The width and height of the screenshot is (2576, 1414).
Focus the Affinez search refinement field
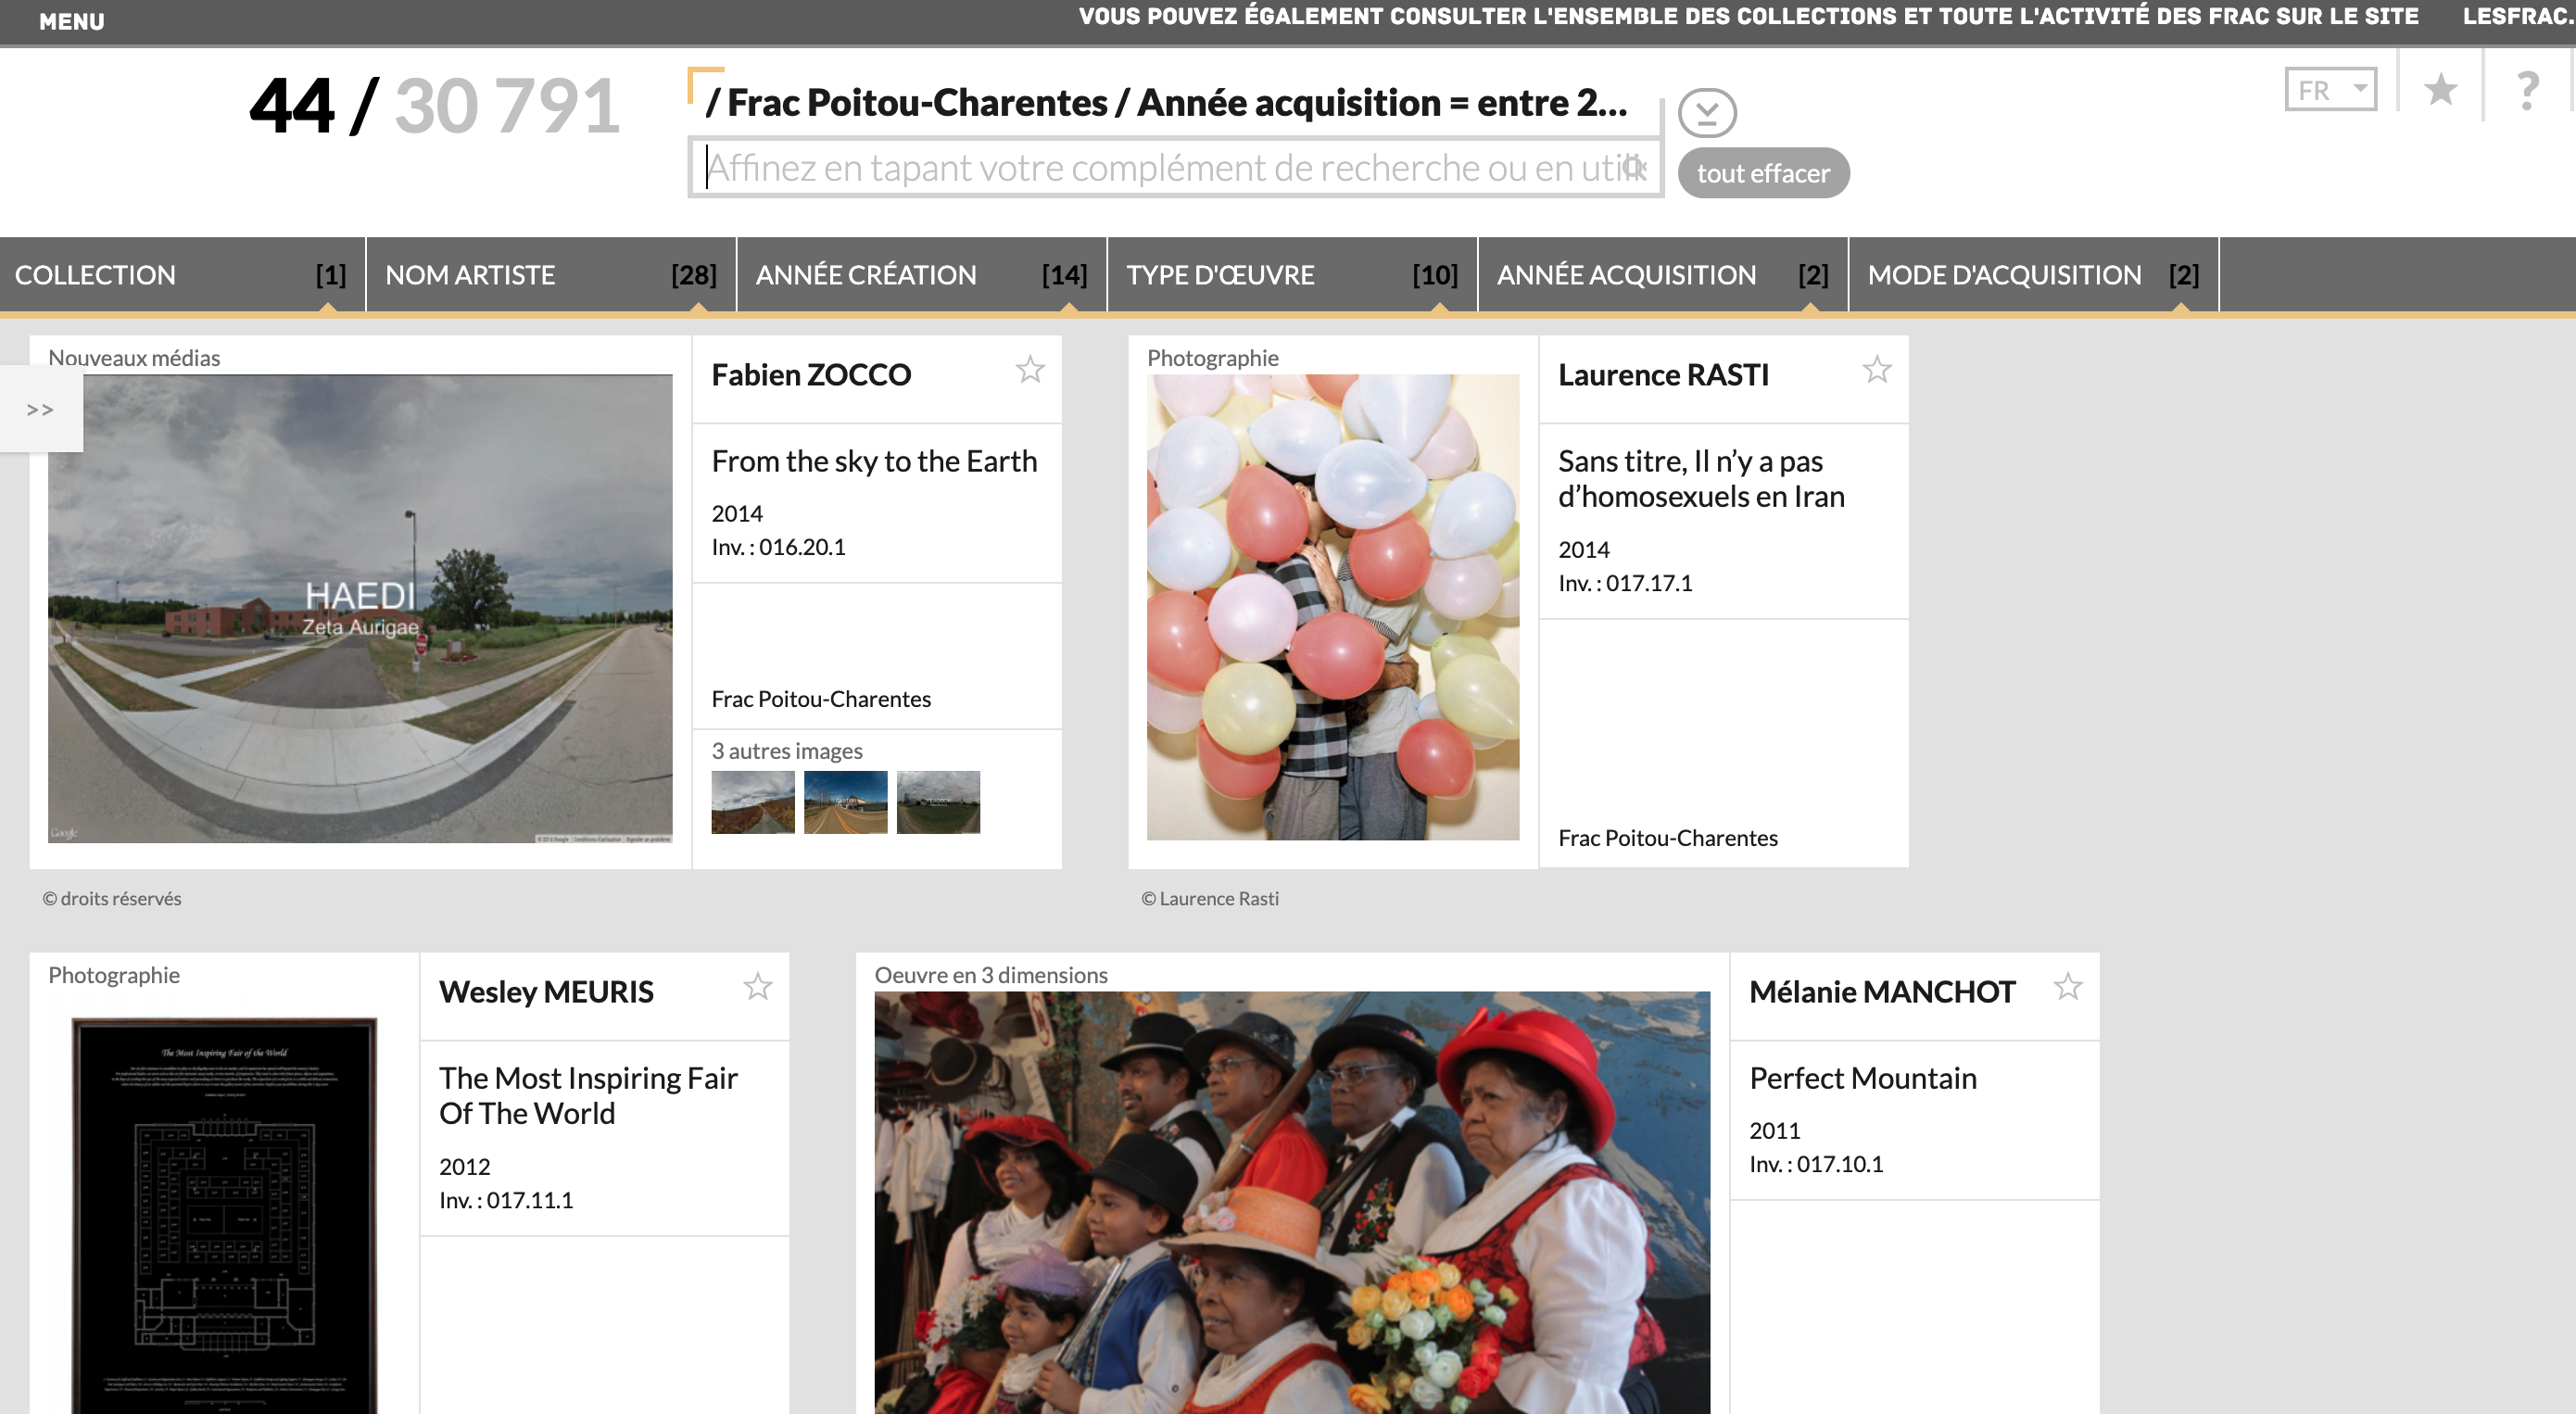1175,168
